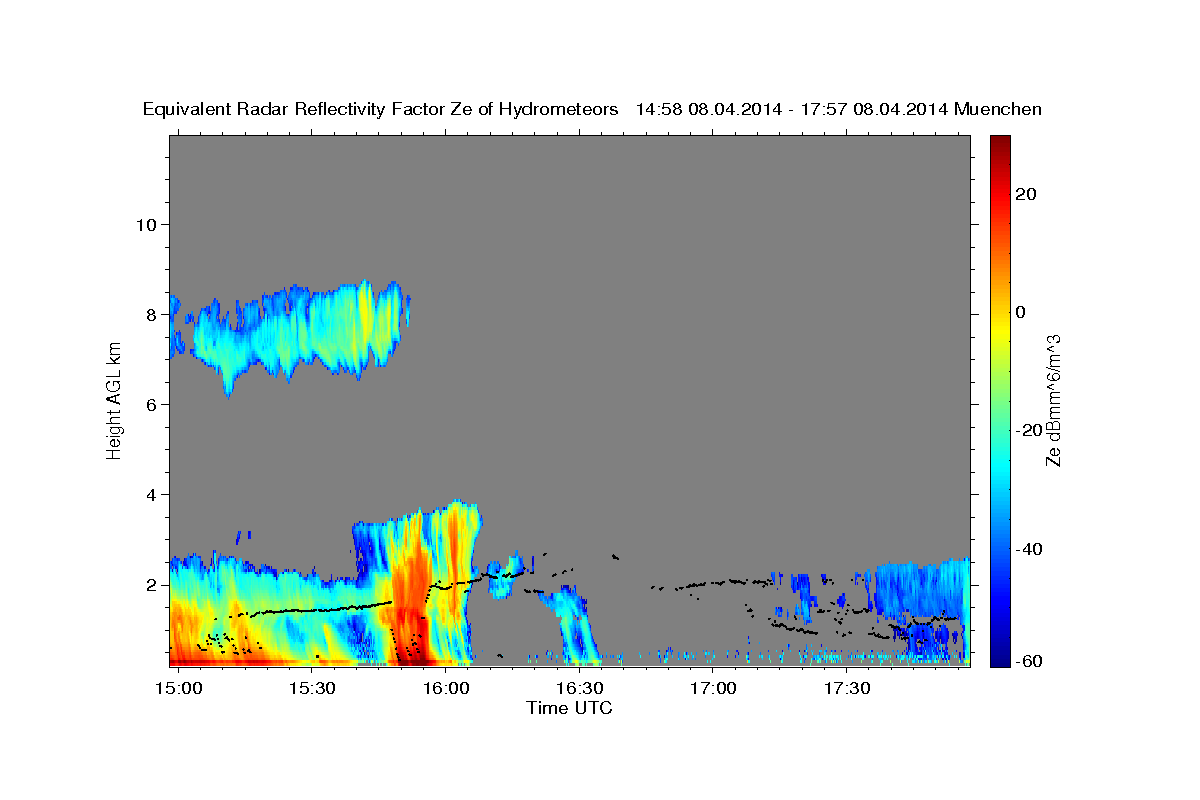Click the 15:00 time tick label

tap(180, 689)
